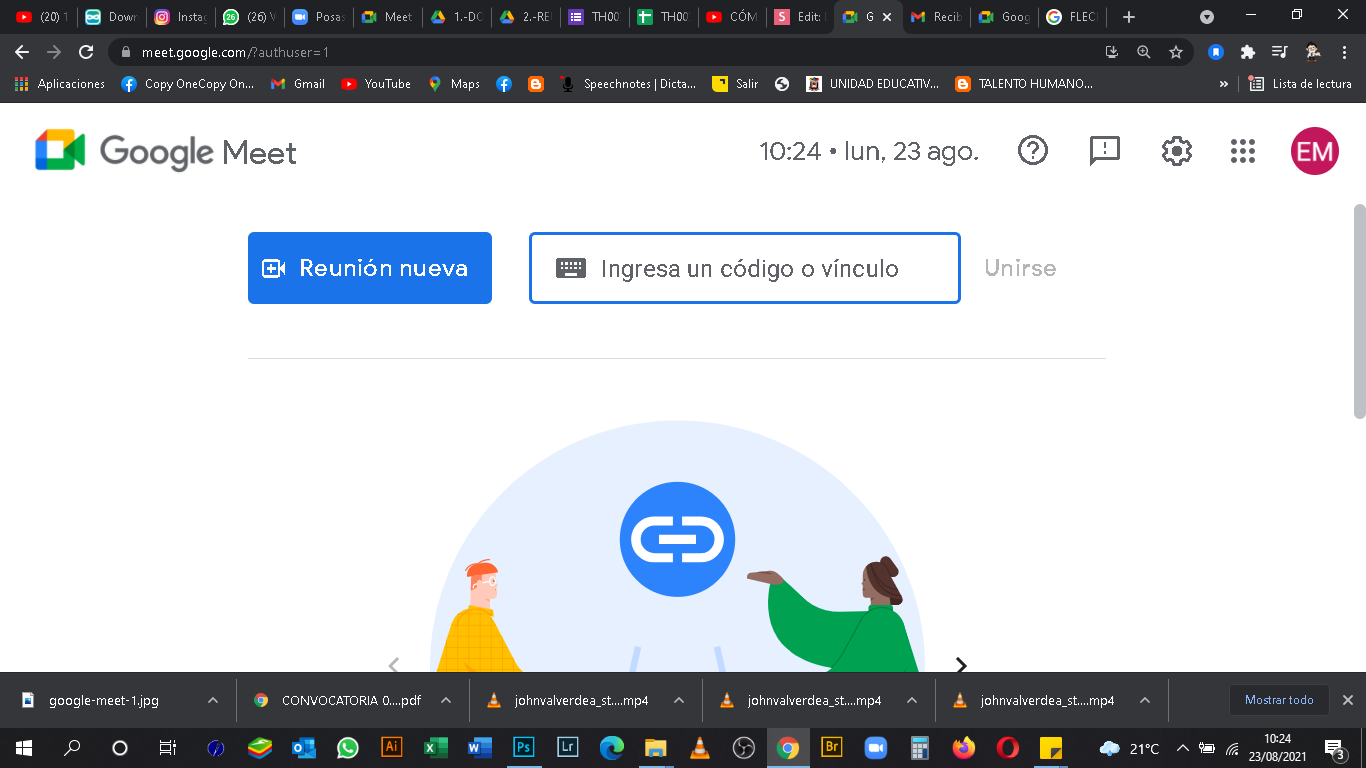Open the report a problem feedback icon
This screenshot has width=1366, height=768.
tap(1105, 151)
